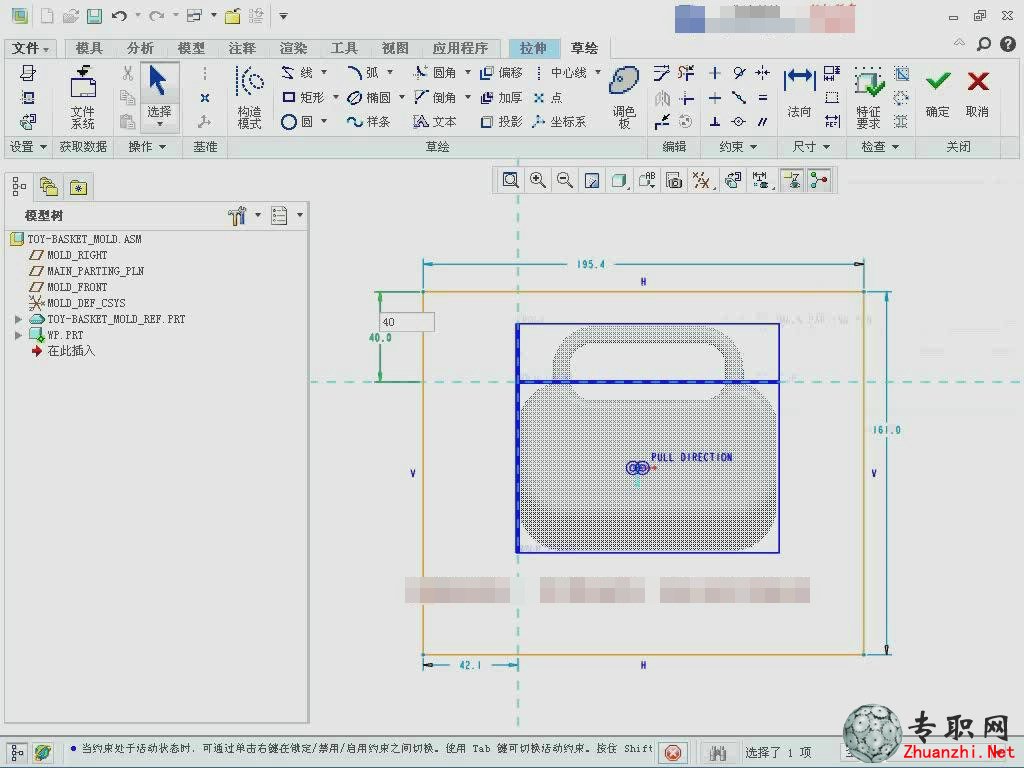Toggle the shade closed loops check icon

pyautogui.click(x=901, y=121)
